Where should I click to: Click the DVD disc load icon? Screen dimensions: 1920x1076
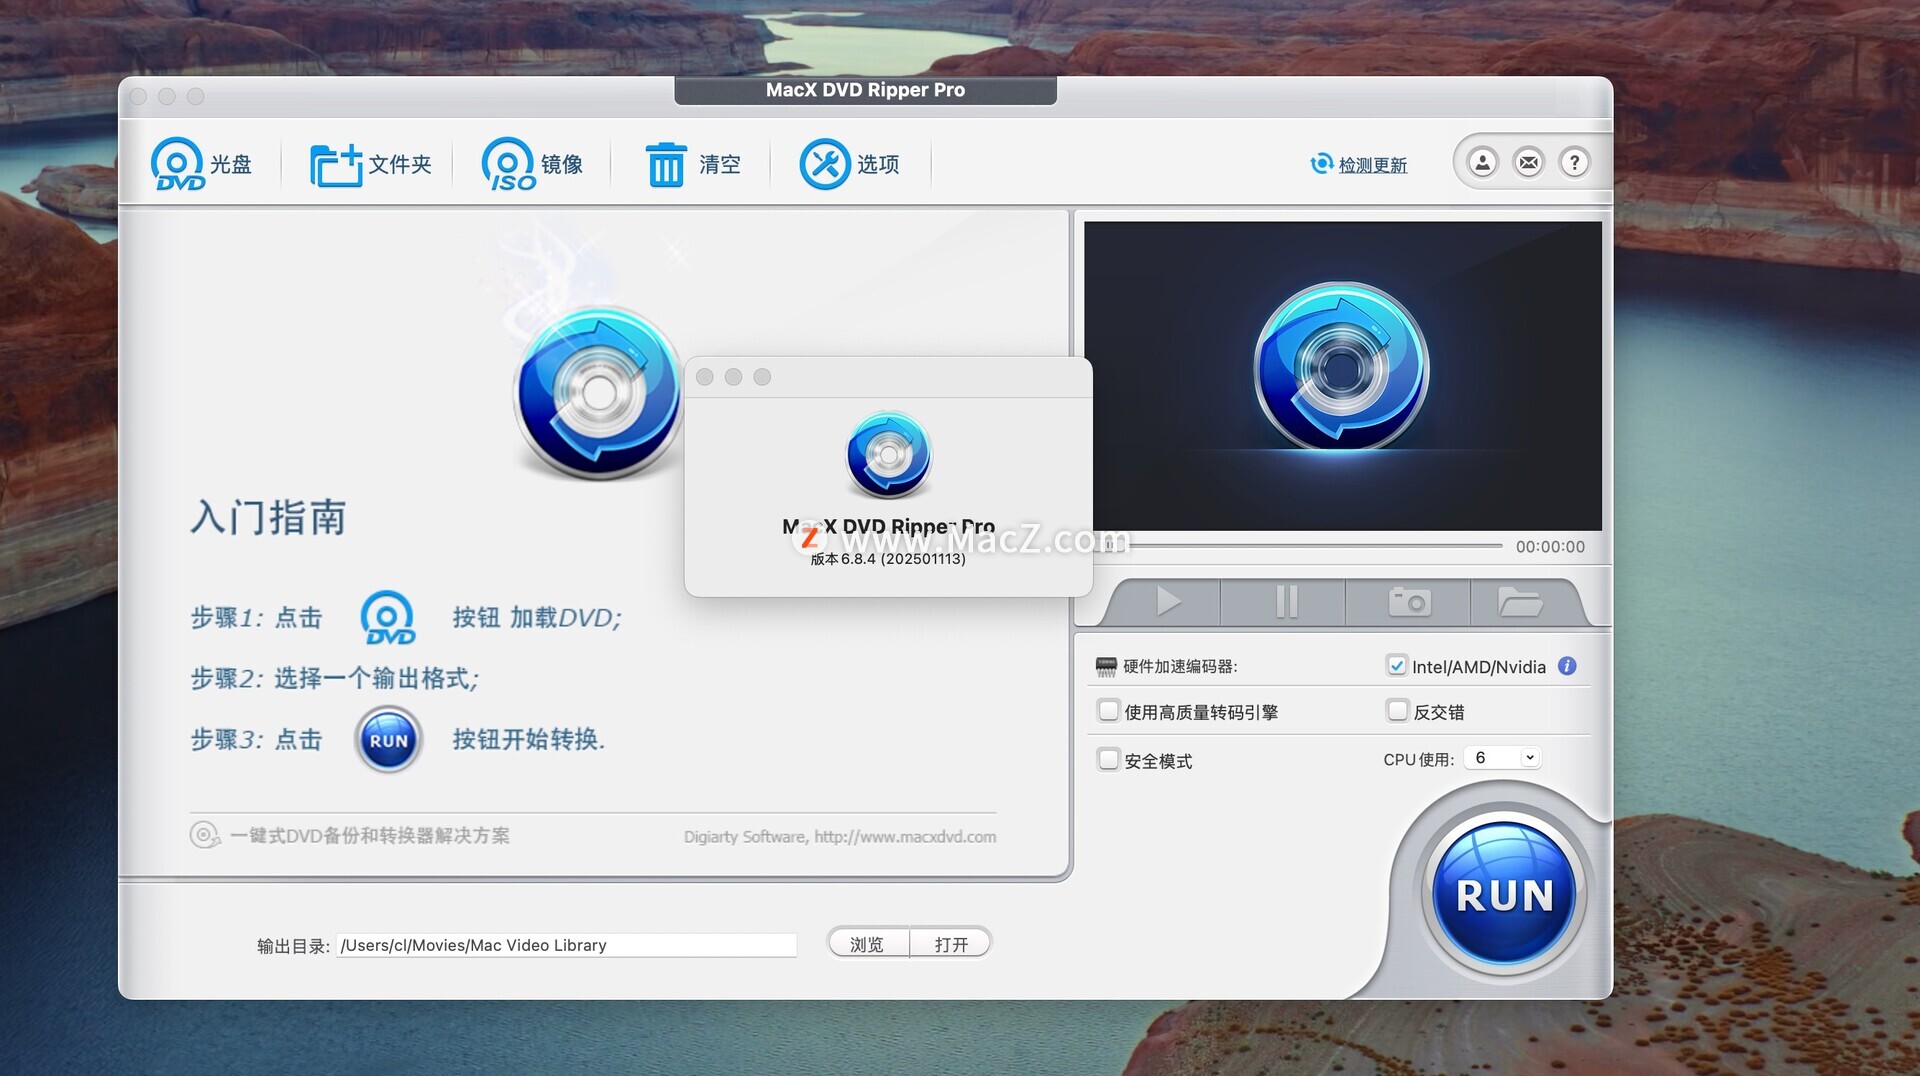click(178, 164)
